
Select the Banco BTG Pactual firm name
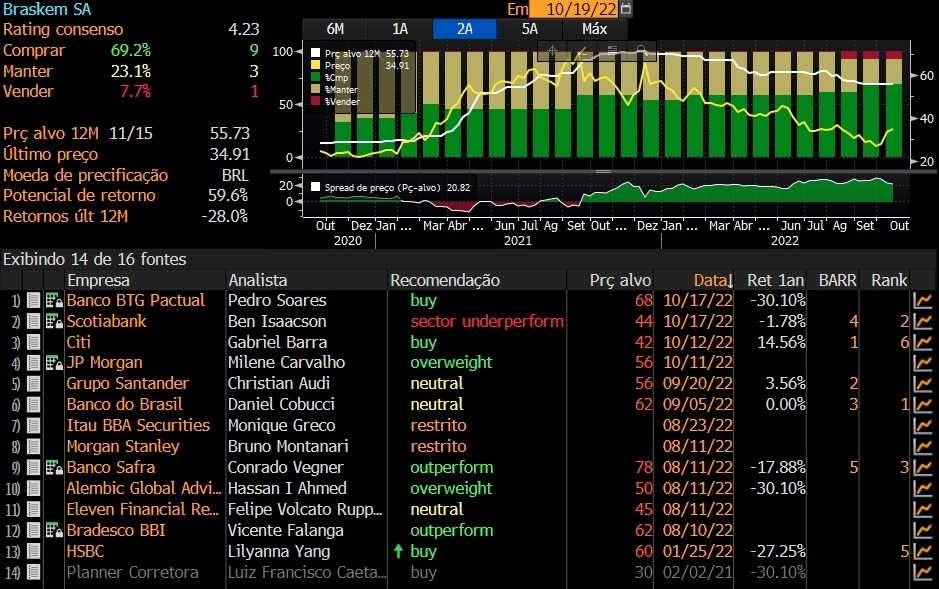point(135,300)
